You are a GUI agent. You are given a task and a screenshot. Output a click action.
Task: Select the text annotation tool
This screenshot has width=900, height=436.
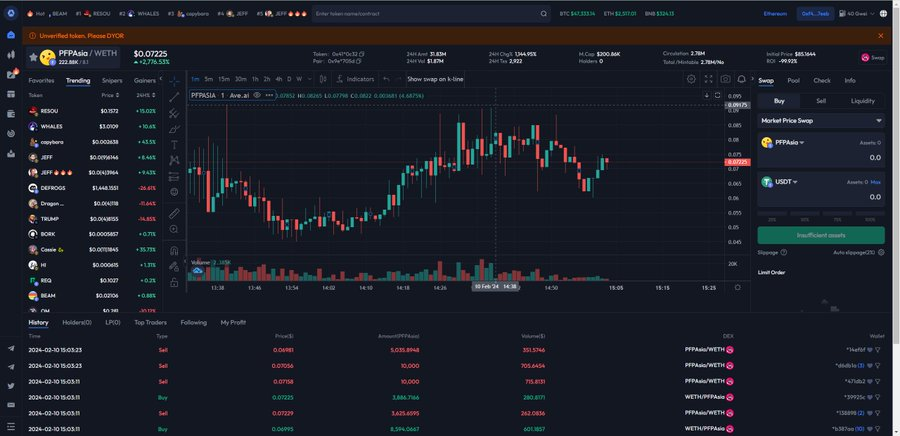[x=174, y=145]
